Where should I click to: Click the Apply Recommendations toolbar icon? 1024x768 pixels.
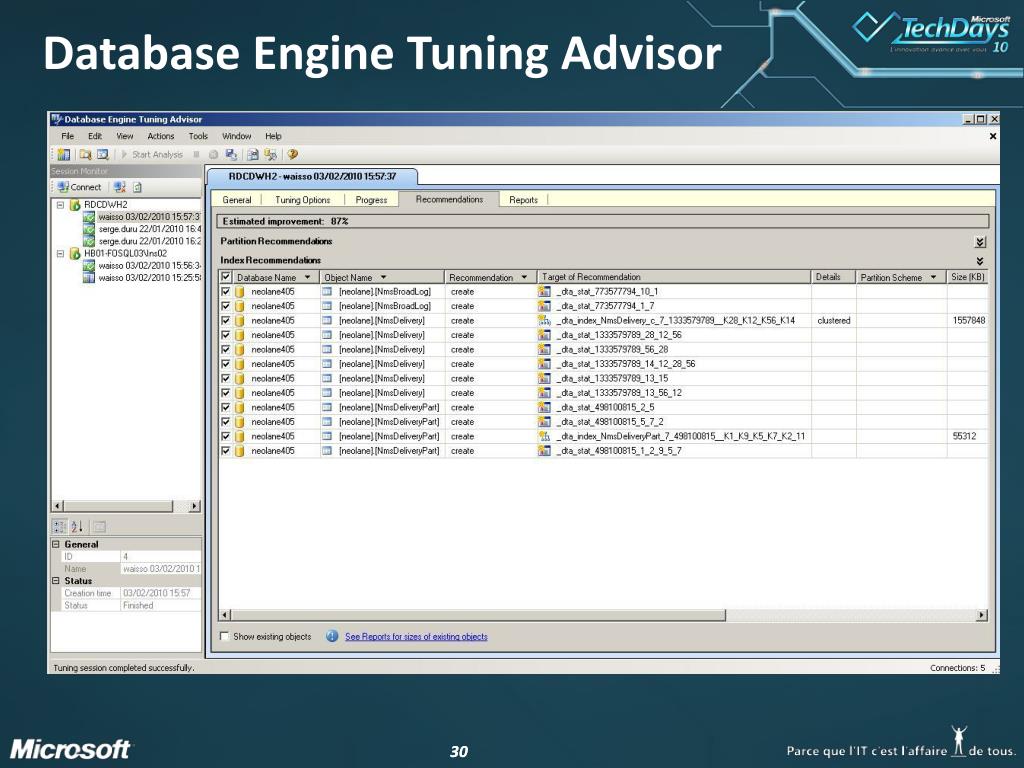point(270,155)
